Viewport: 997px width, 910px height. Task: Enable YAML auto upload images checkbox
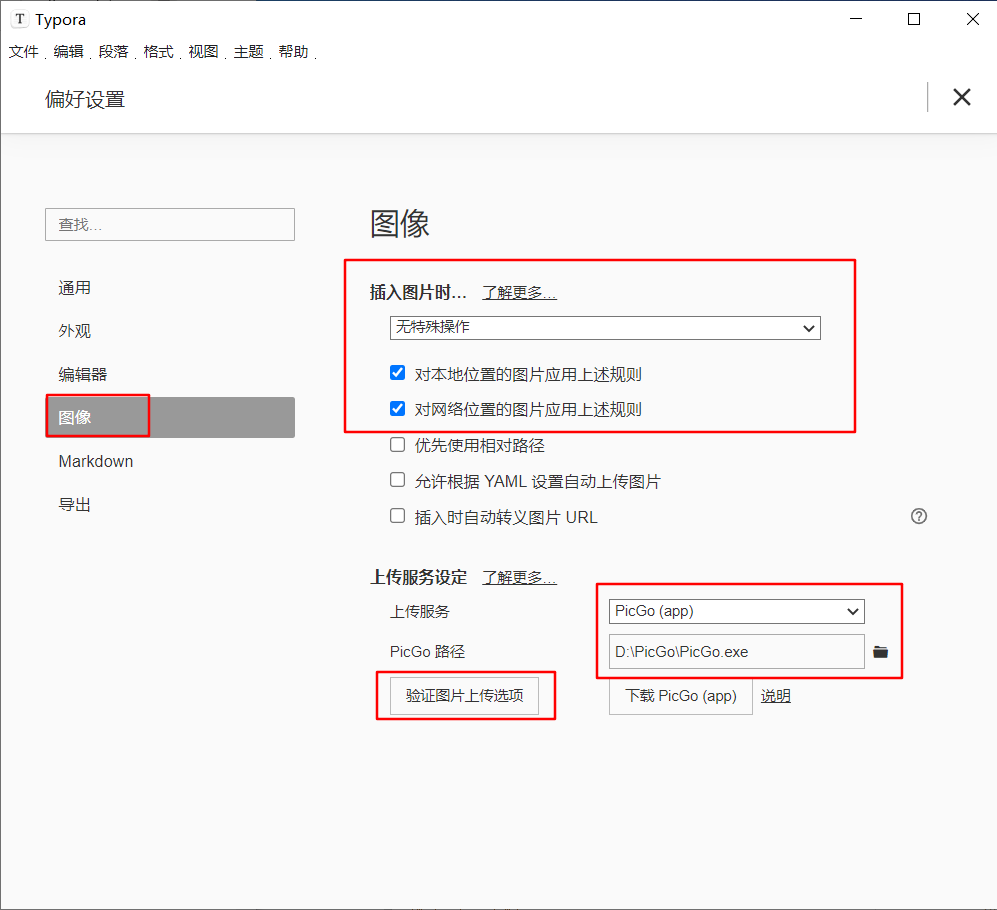397,480
